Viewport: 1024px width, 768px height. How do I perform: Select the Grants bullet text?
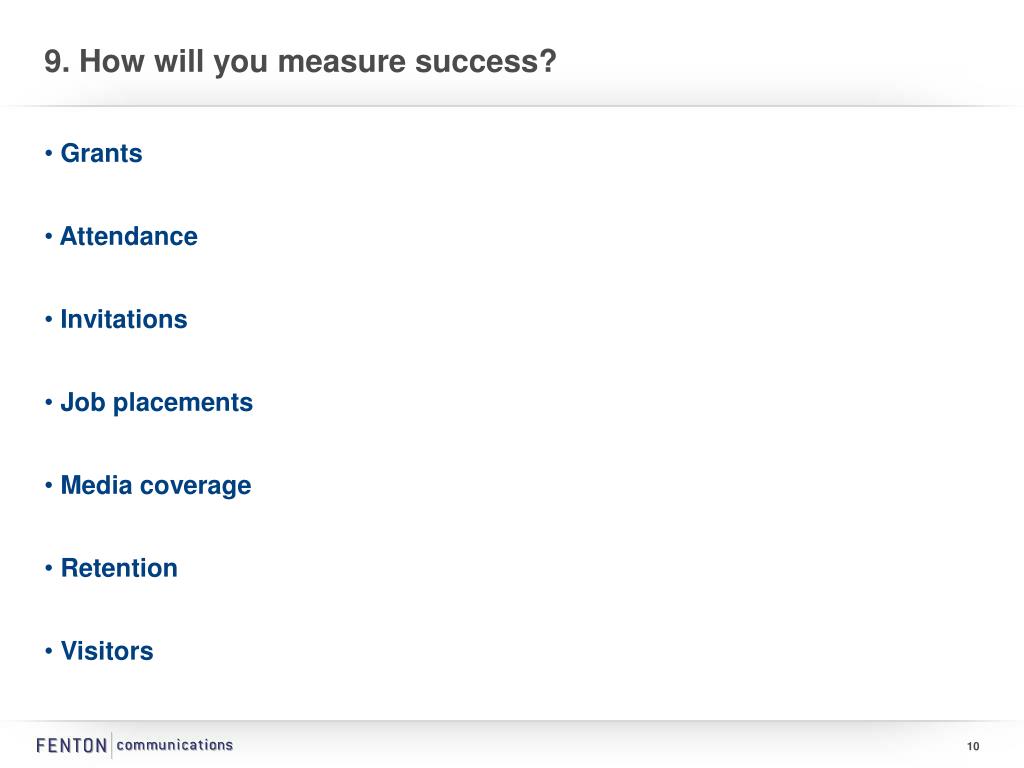[101, 153]
